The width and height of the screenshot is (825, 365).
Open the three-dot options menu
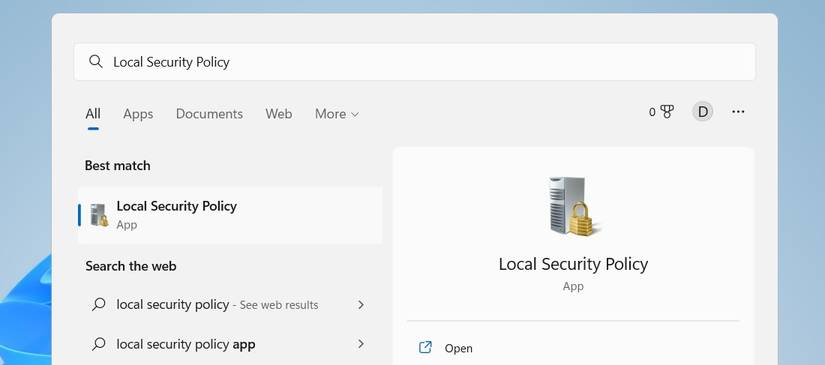pos(738,111)
